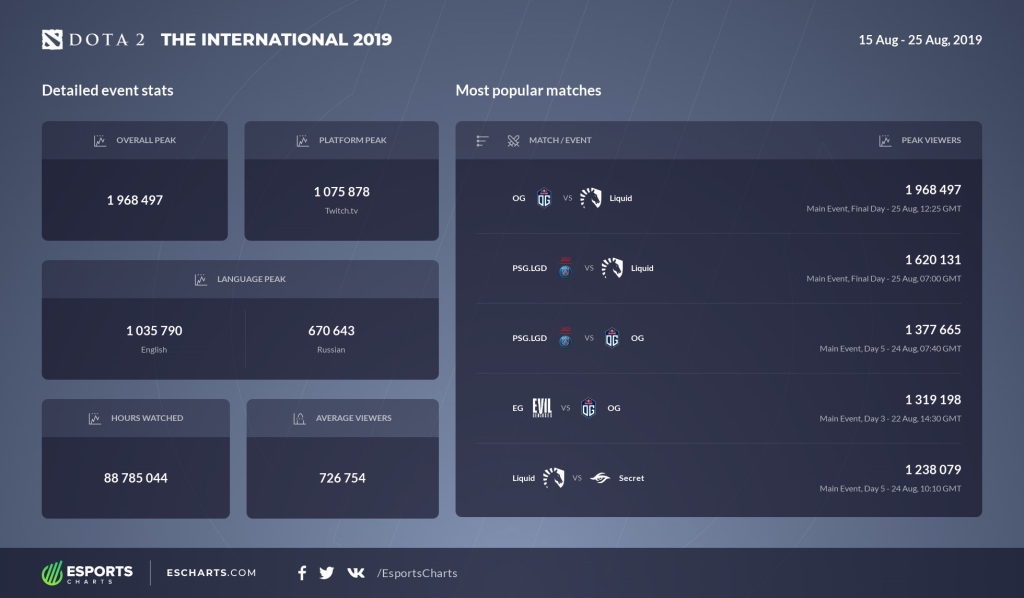1024x598 pixels.
Task: Select the '1 319 198' peak viewers value
Action: click(933, 400)
